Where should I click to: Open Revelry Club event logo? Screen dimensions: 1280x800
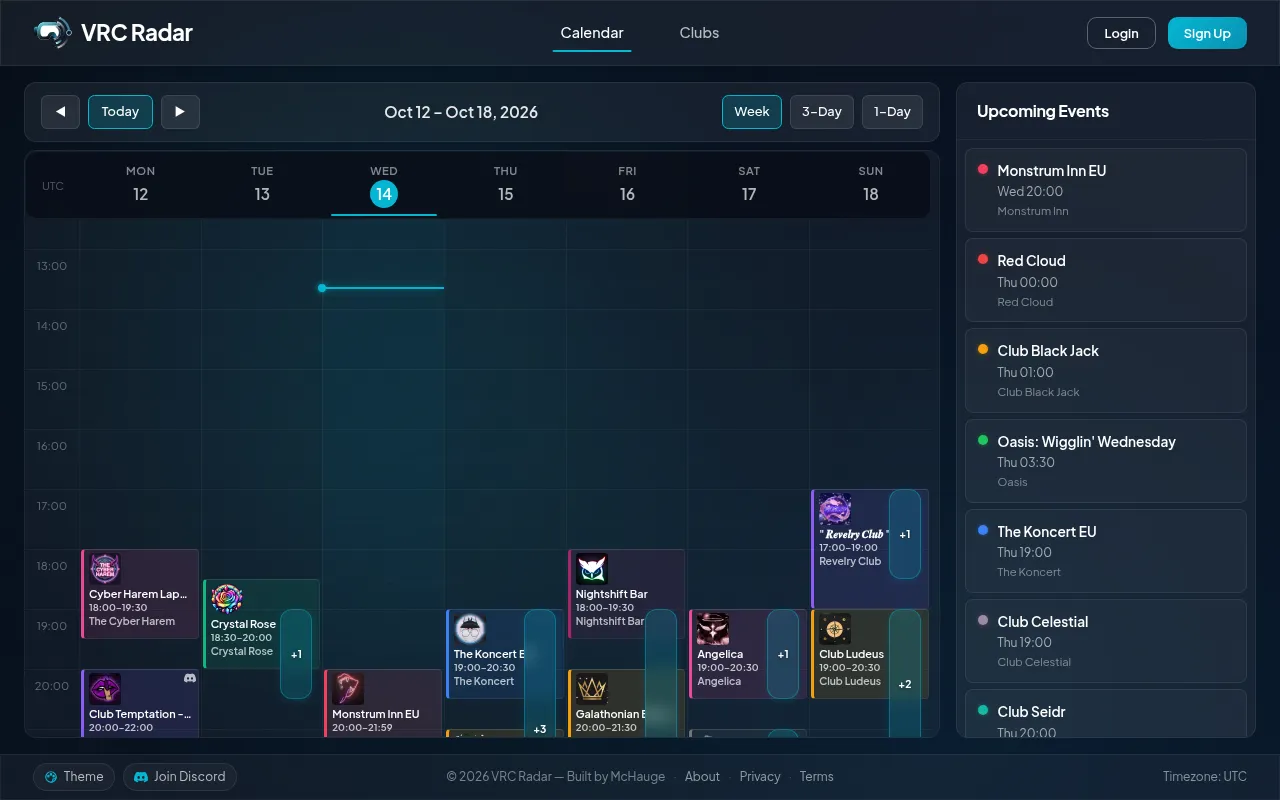tap(835, 510)
